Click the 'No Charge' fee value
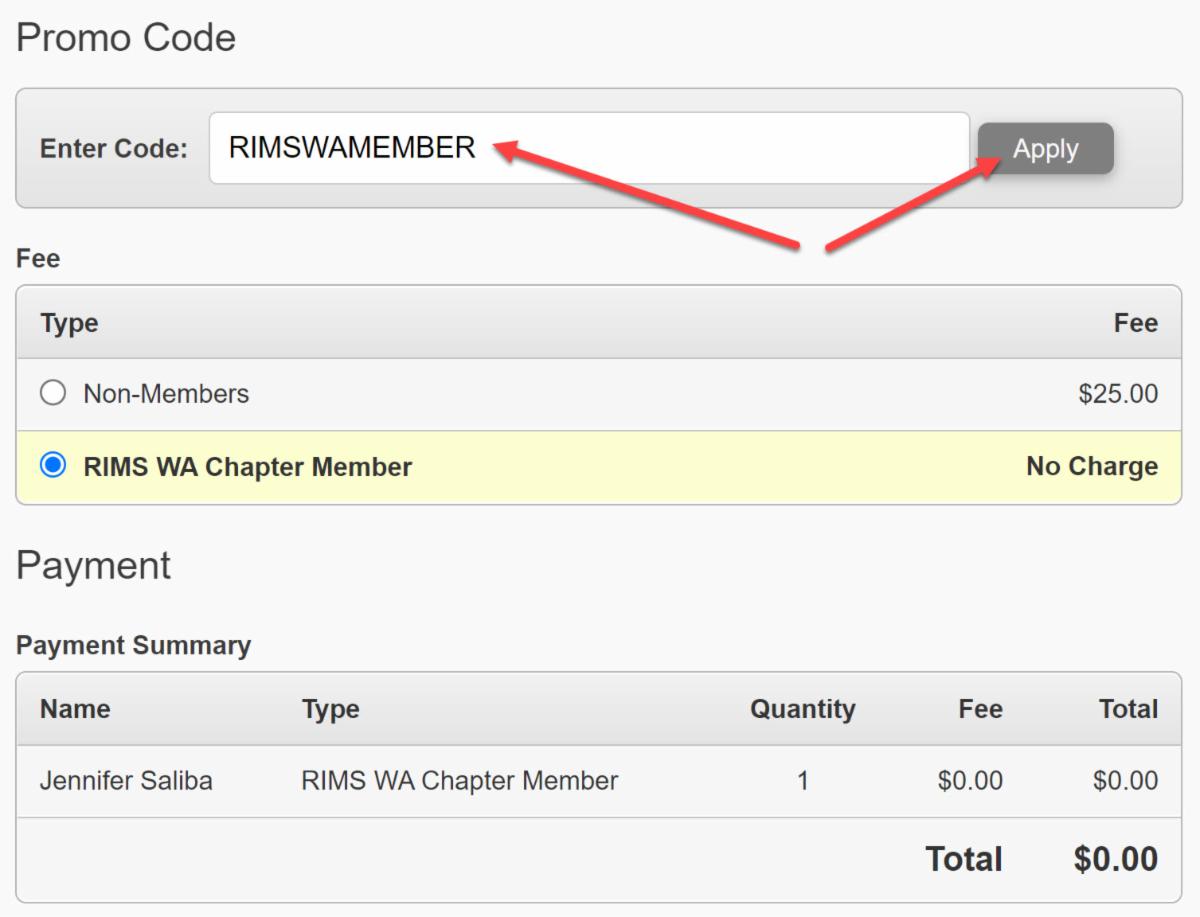Screen dimensions: 1200x917 [x=1092, y=467]
